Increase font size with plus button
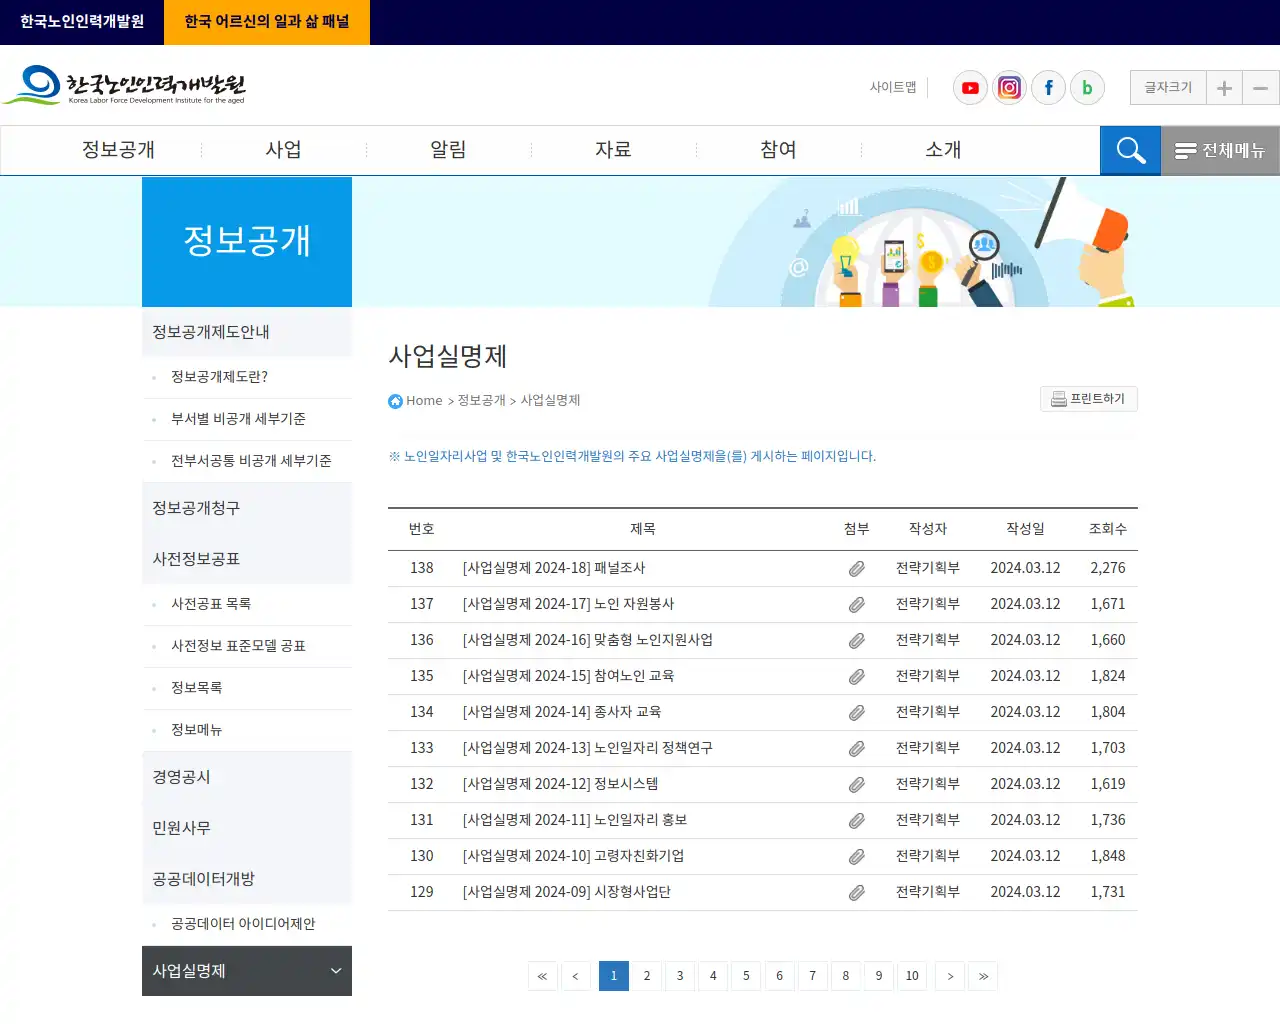This screenshot has width=1280, height=1024. click(1224, 88)
